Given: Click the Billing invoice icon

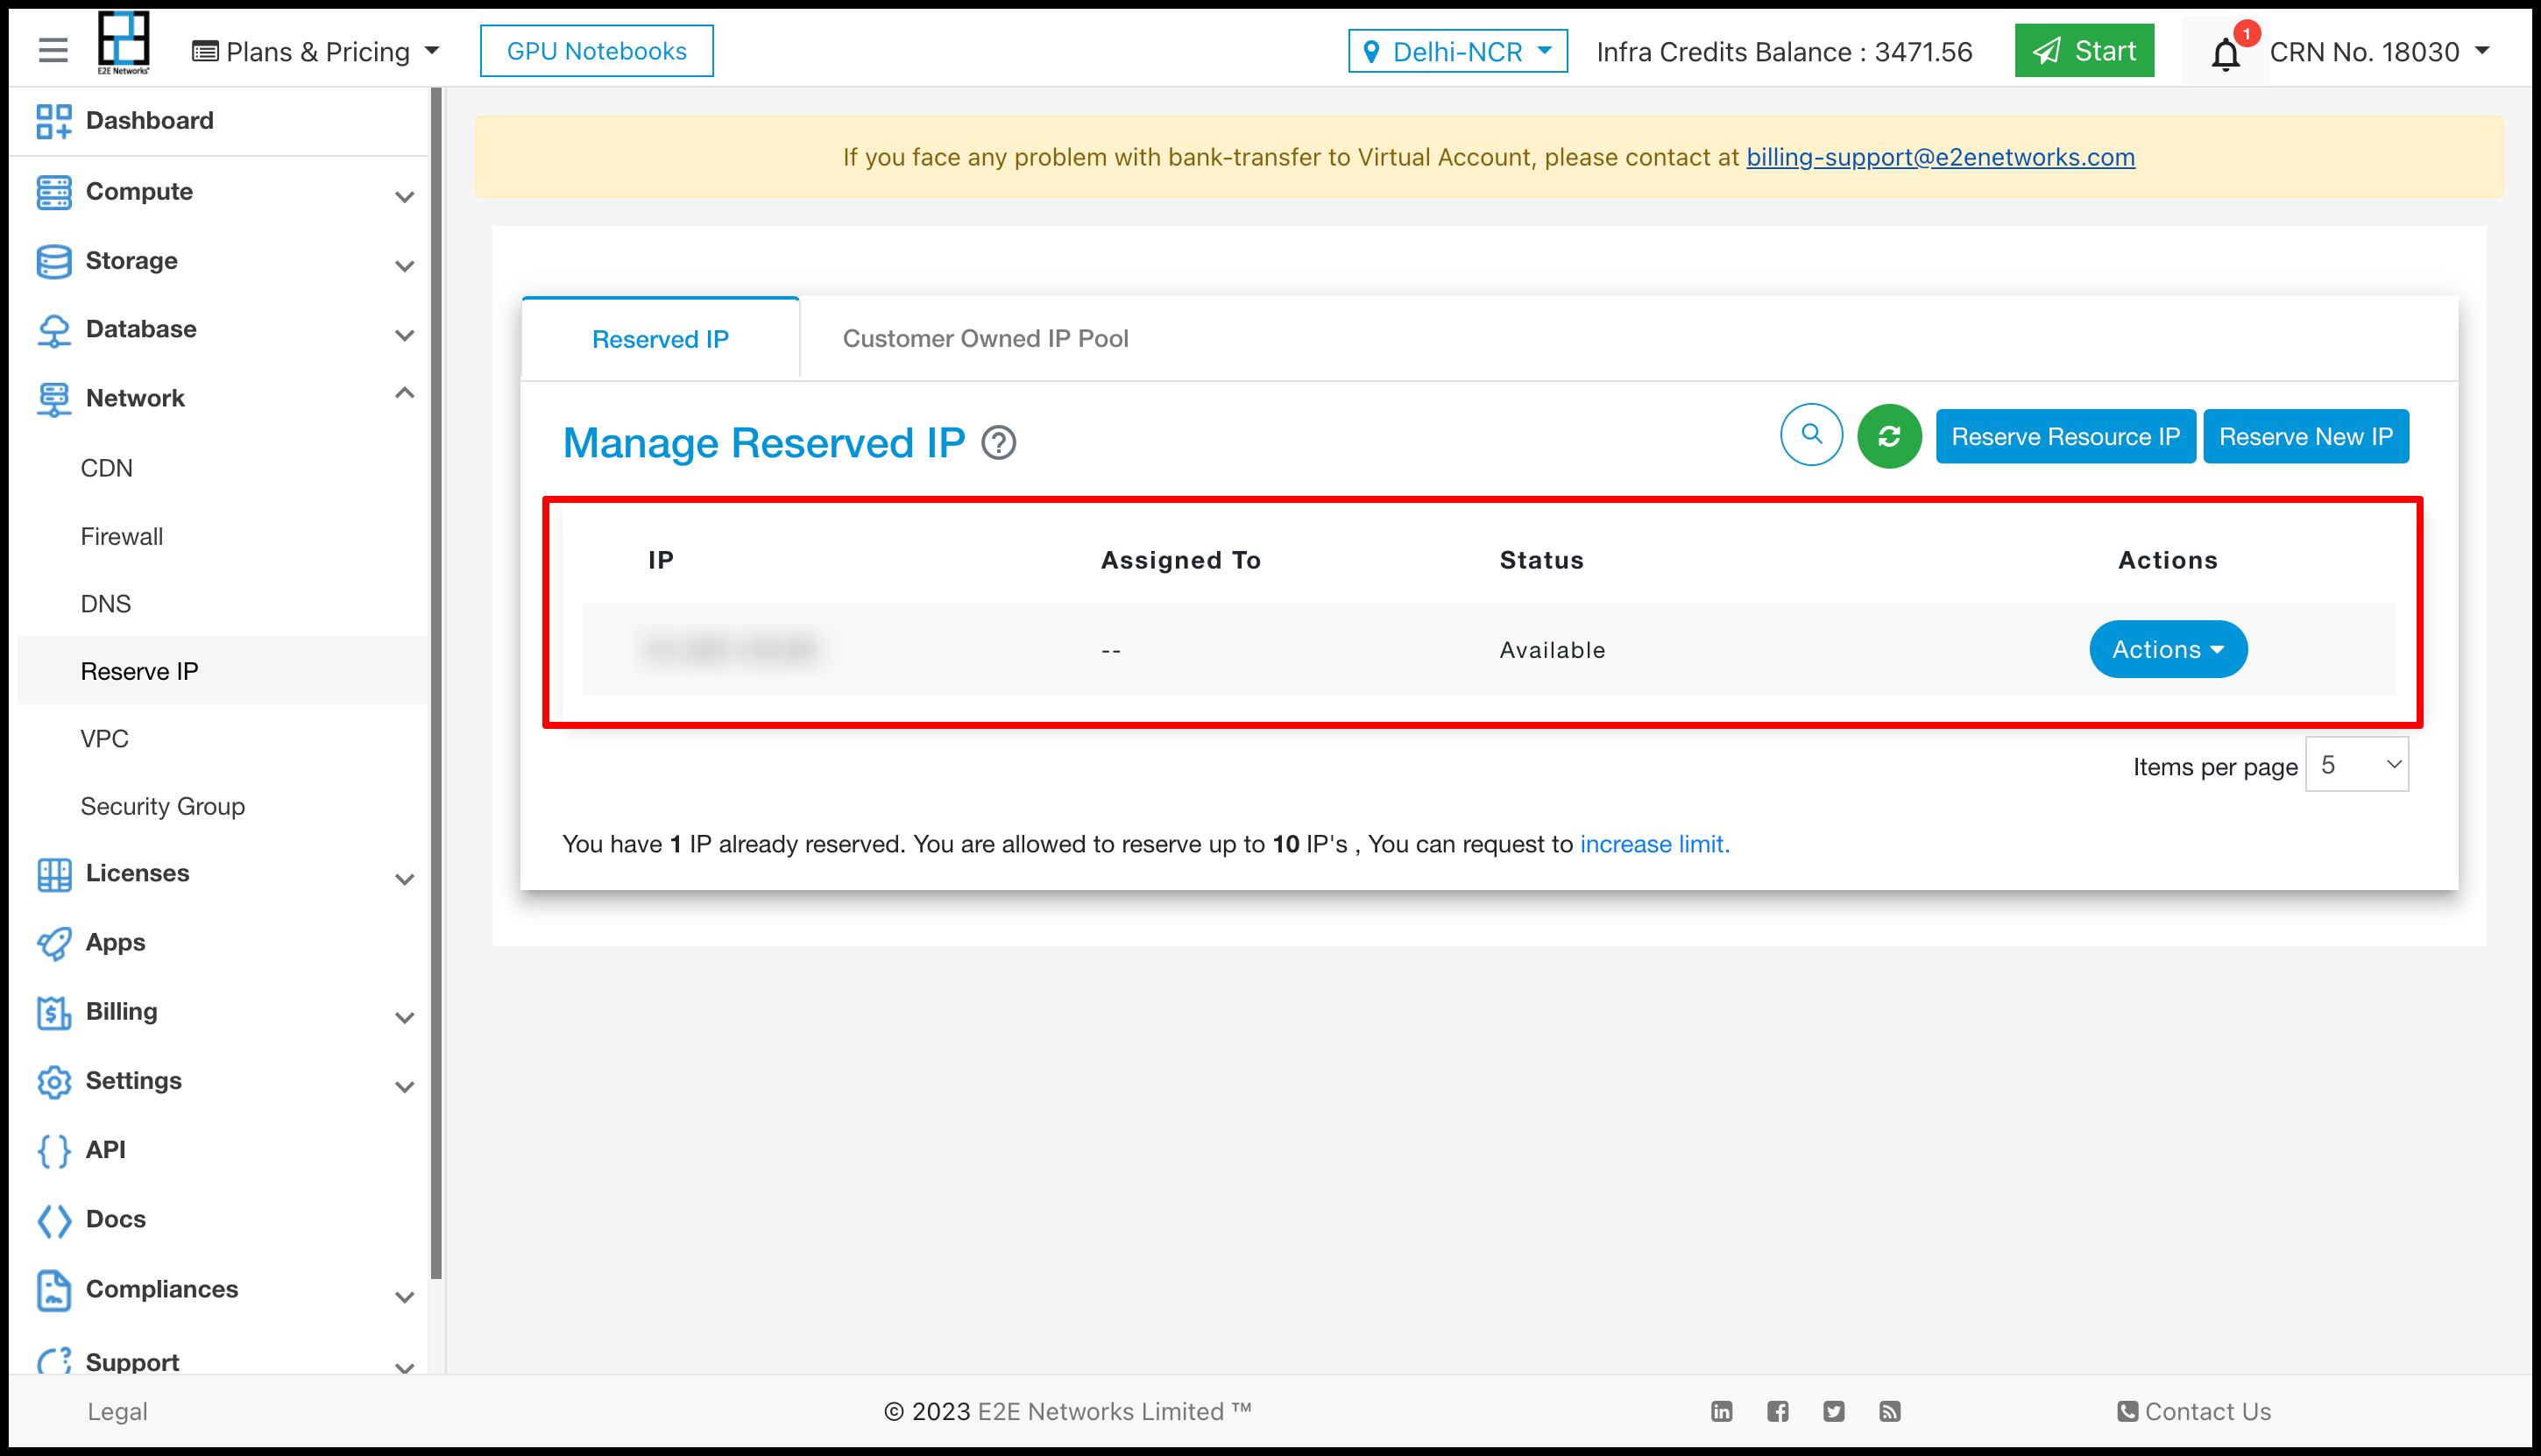Looking at the screenshot, I should [x=54, y=1012].
